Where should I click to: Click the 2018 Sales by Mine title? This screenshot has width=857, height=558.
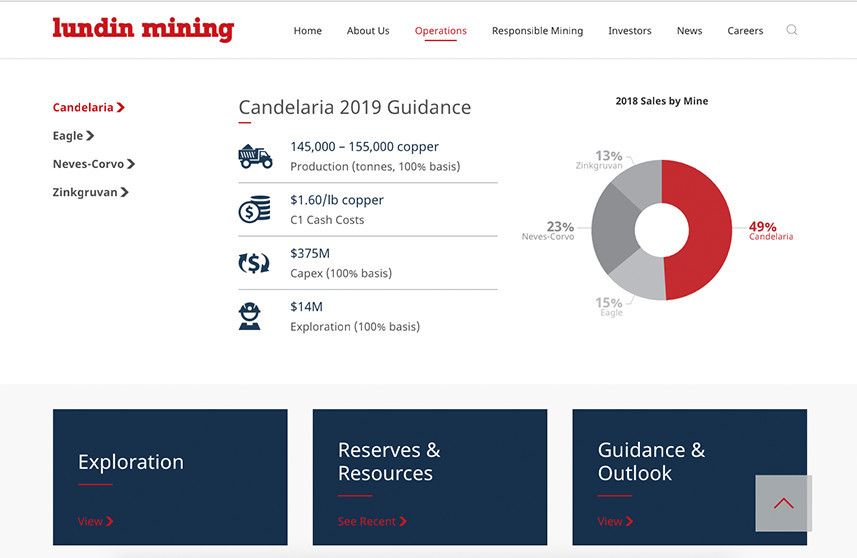pos(661,101)
